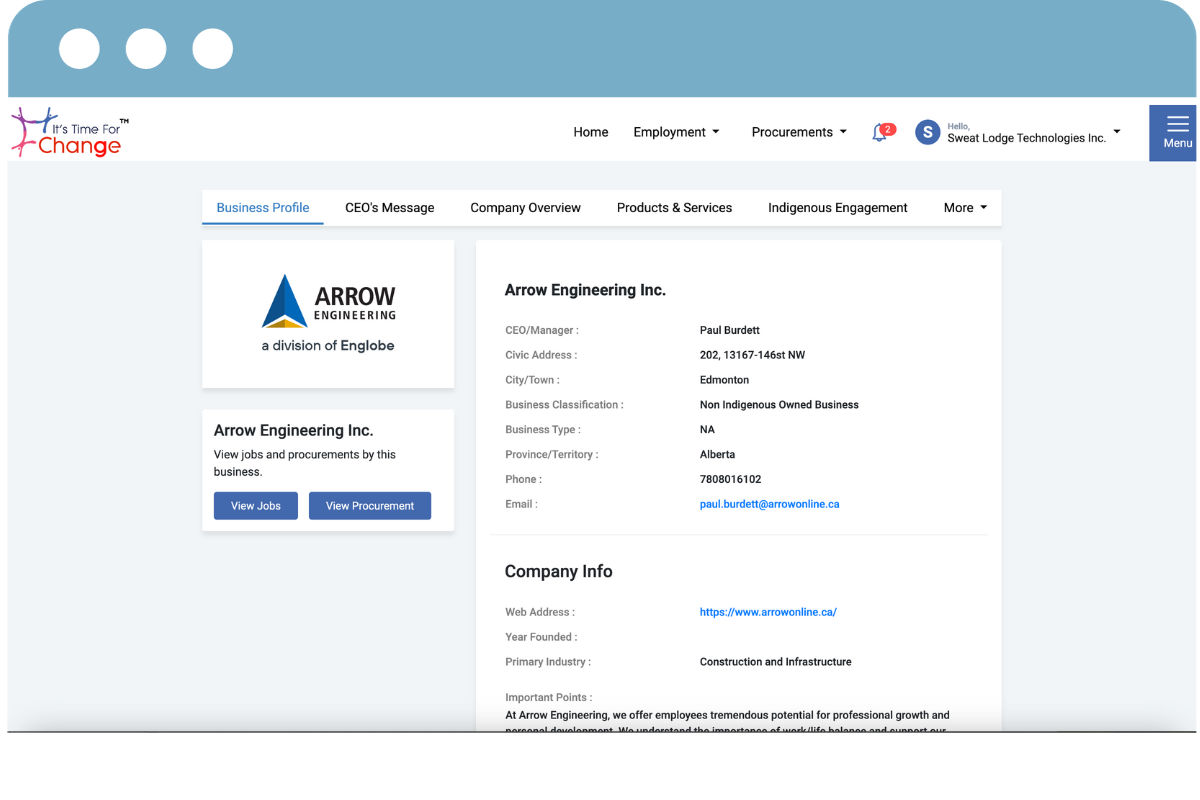The width and height of the screenshot is (1200, 800).
Task: Click the View Procurement button
Action: click(370, 506)
